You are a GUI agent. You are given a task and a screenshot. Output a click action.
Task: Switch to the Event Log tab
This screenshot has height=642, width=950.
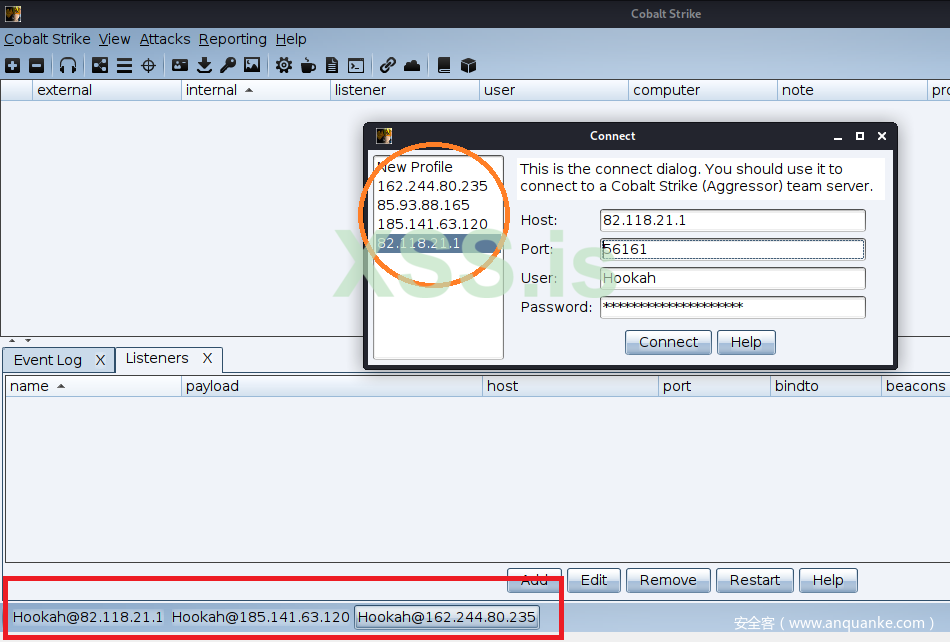pos(48,360)
